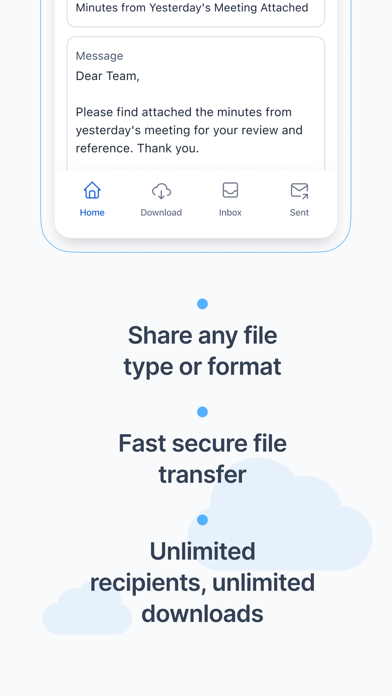
Task: Click the blue dot above 'Share any file'
Action: click(202, 304)
